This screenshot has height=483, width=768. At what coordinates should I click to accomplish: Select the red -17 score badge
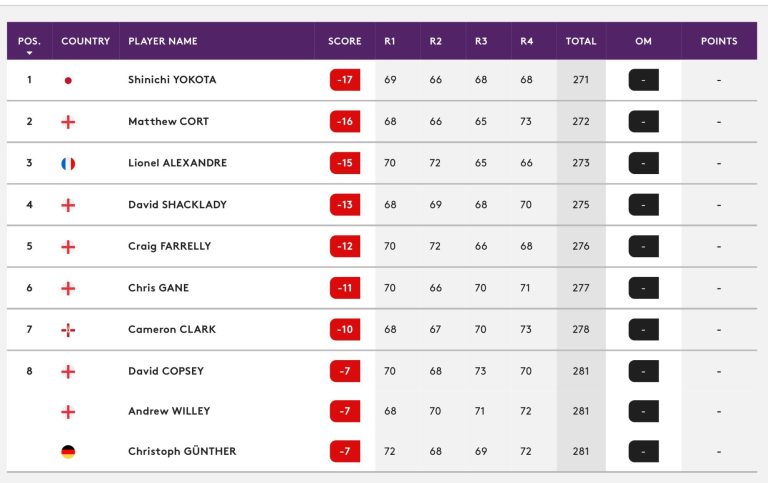point(345,80)
